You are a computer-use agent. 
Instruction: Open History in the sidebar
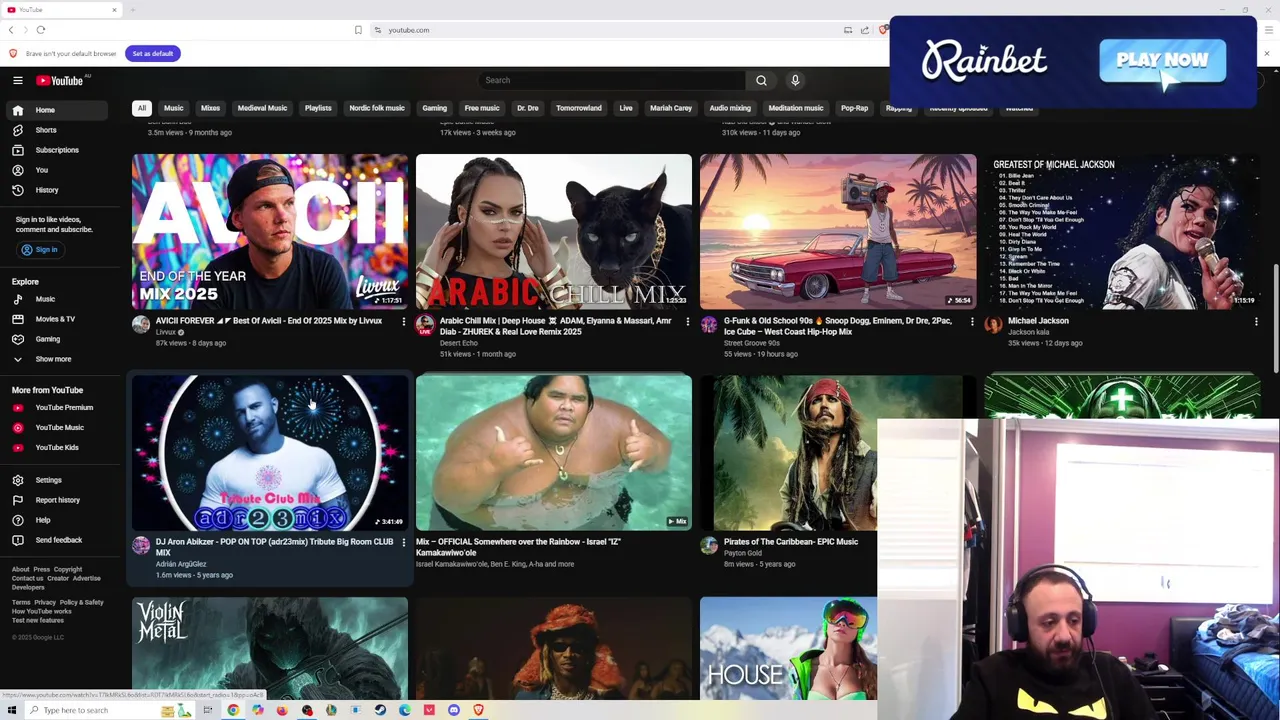(x=55, y=190)
